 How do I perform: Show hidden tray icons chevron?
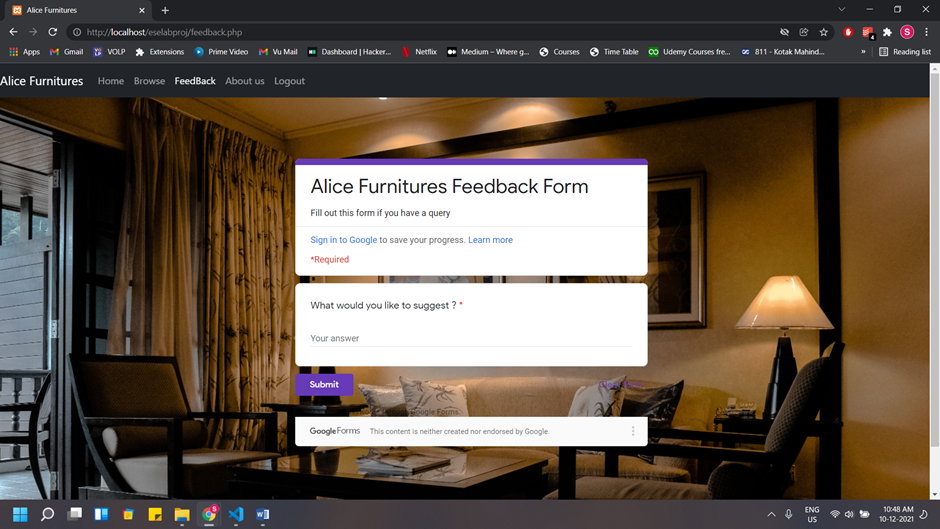pyautogui.click(x=772, y=515)
